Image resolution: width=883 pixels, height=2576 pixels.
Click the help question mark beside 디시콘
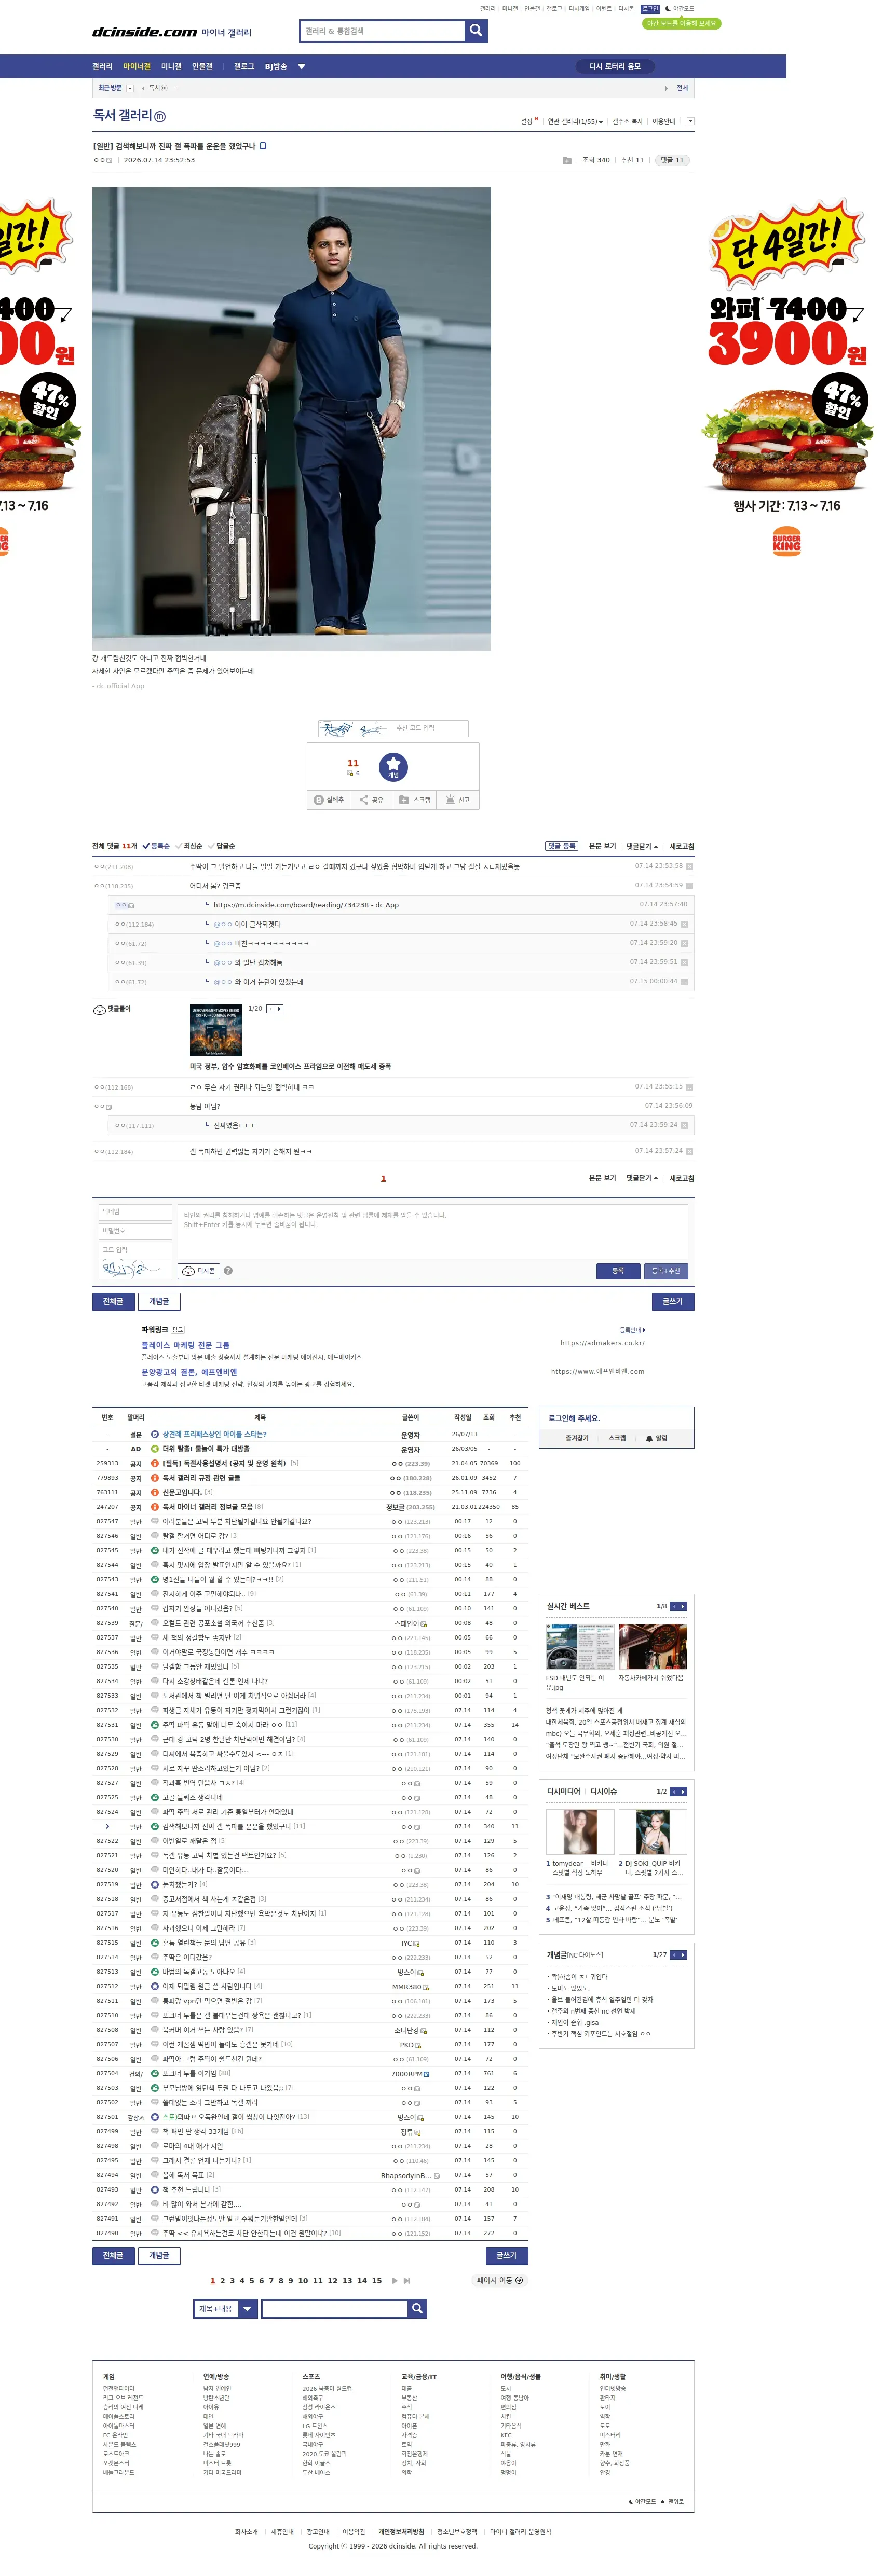pyautogui.click(x=228, y=1271)
